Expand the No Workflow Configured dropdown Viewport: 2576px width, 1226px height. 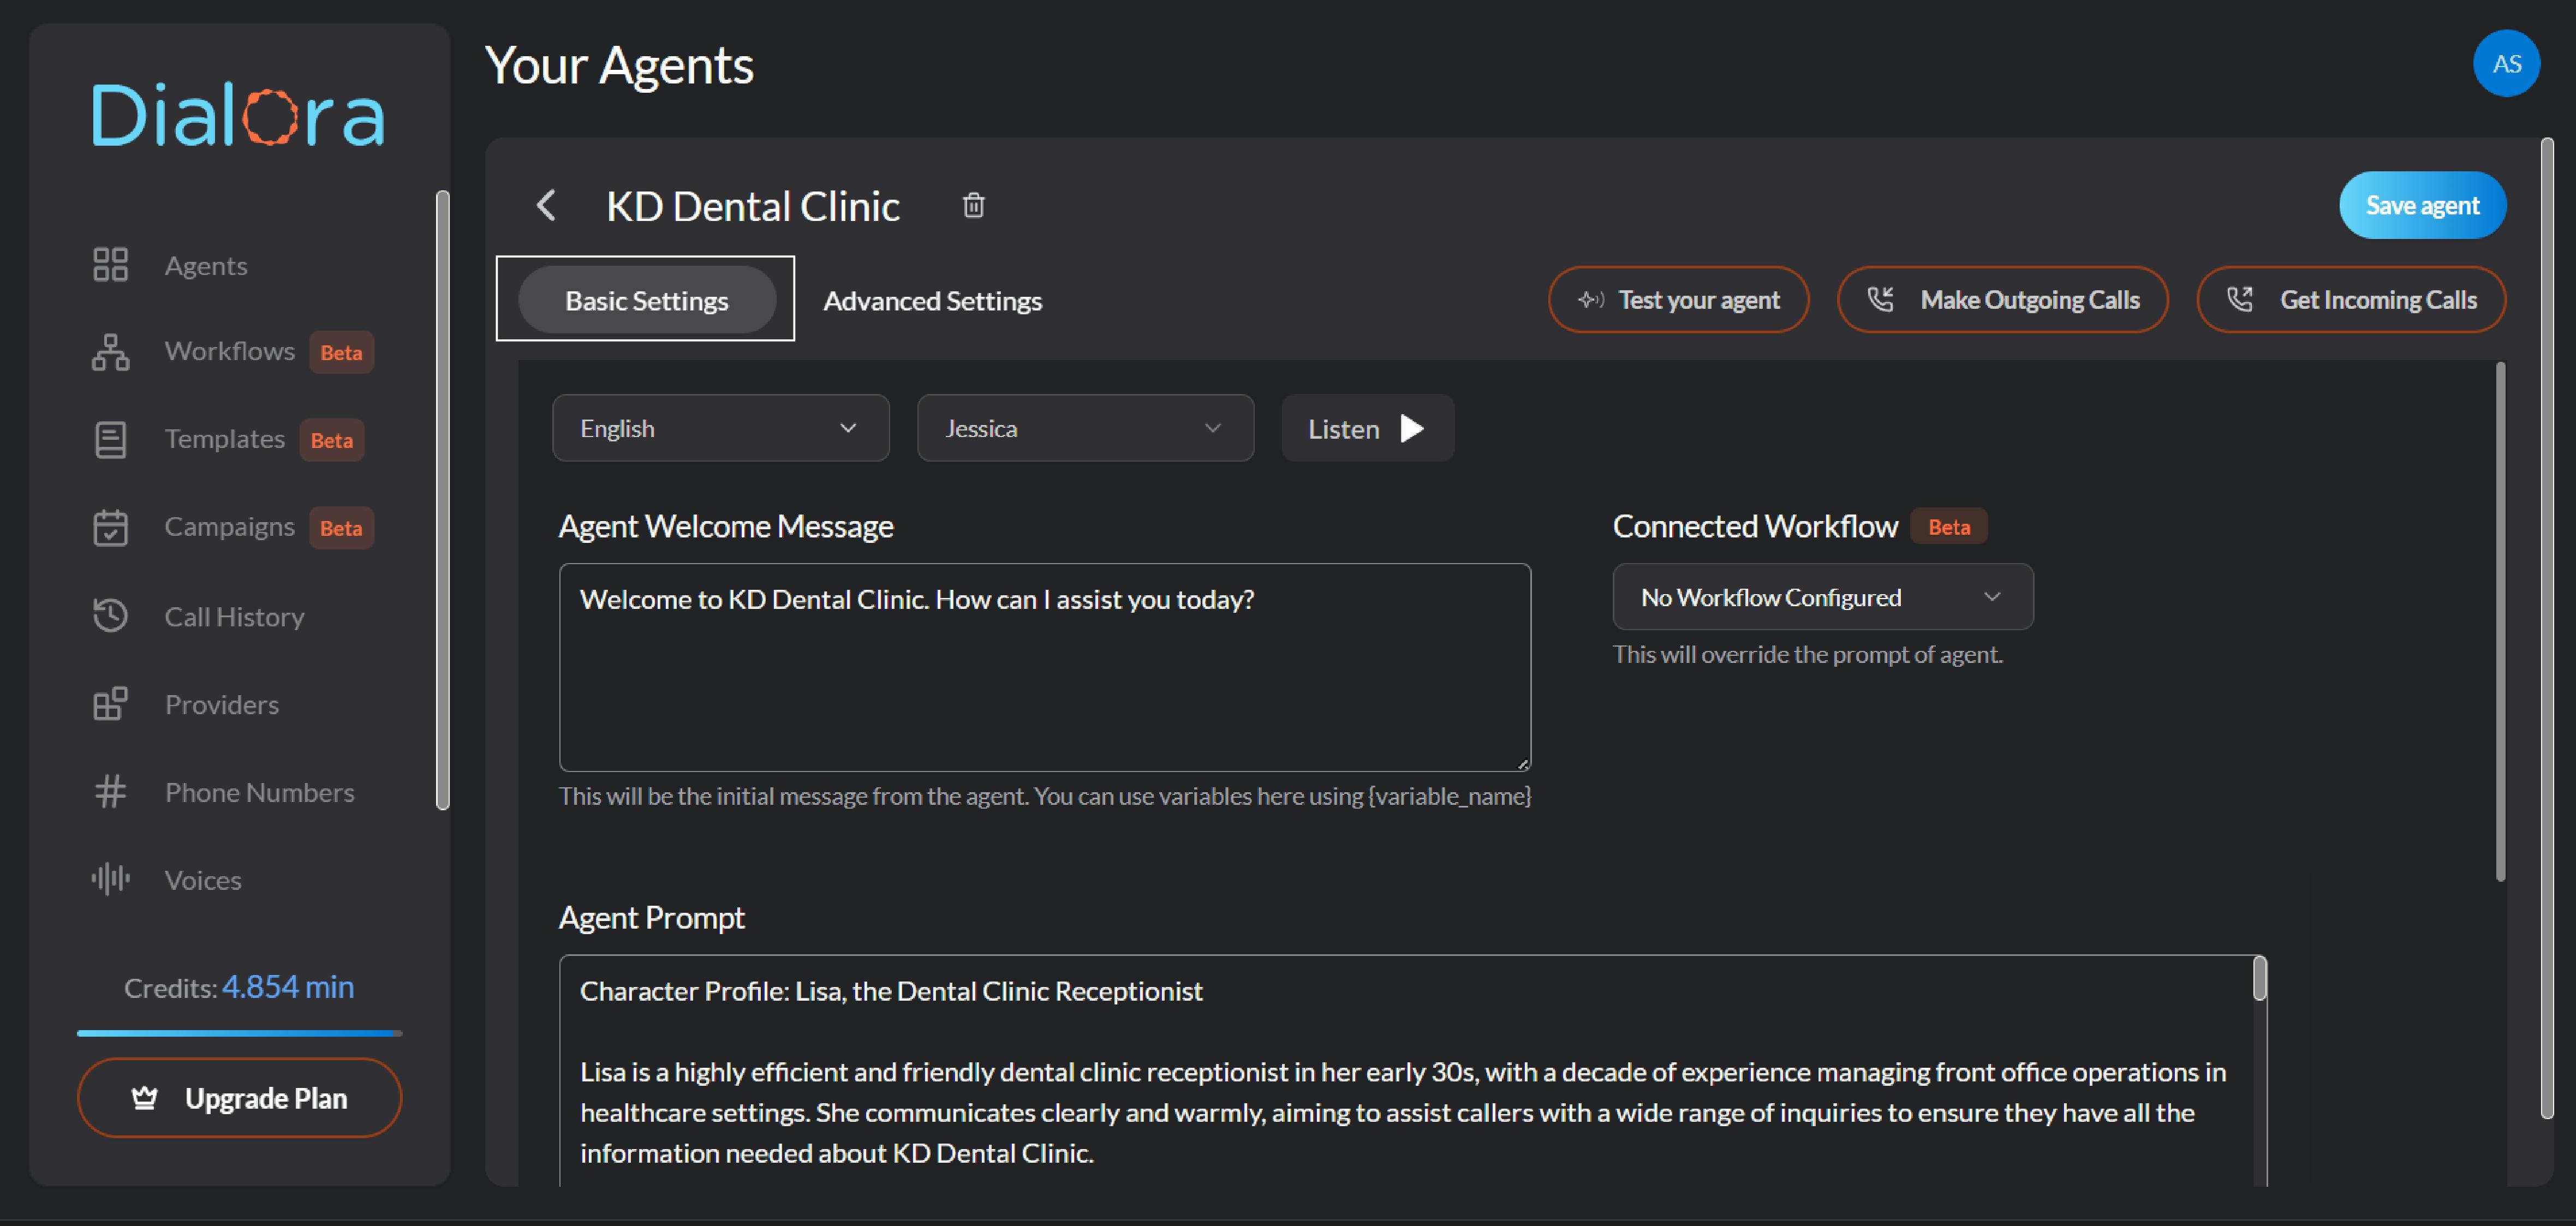(1821, 597)
